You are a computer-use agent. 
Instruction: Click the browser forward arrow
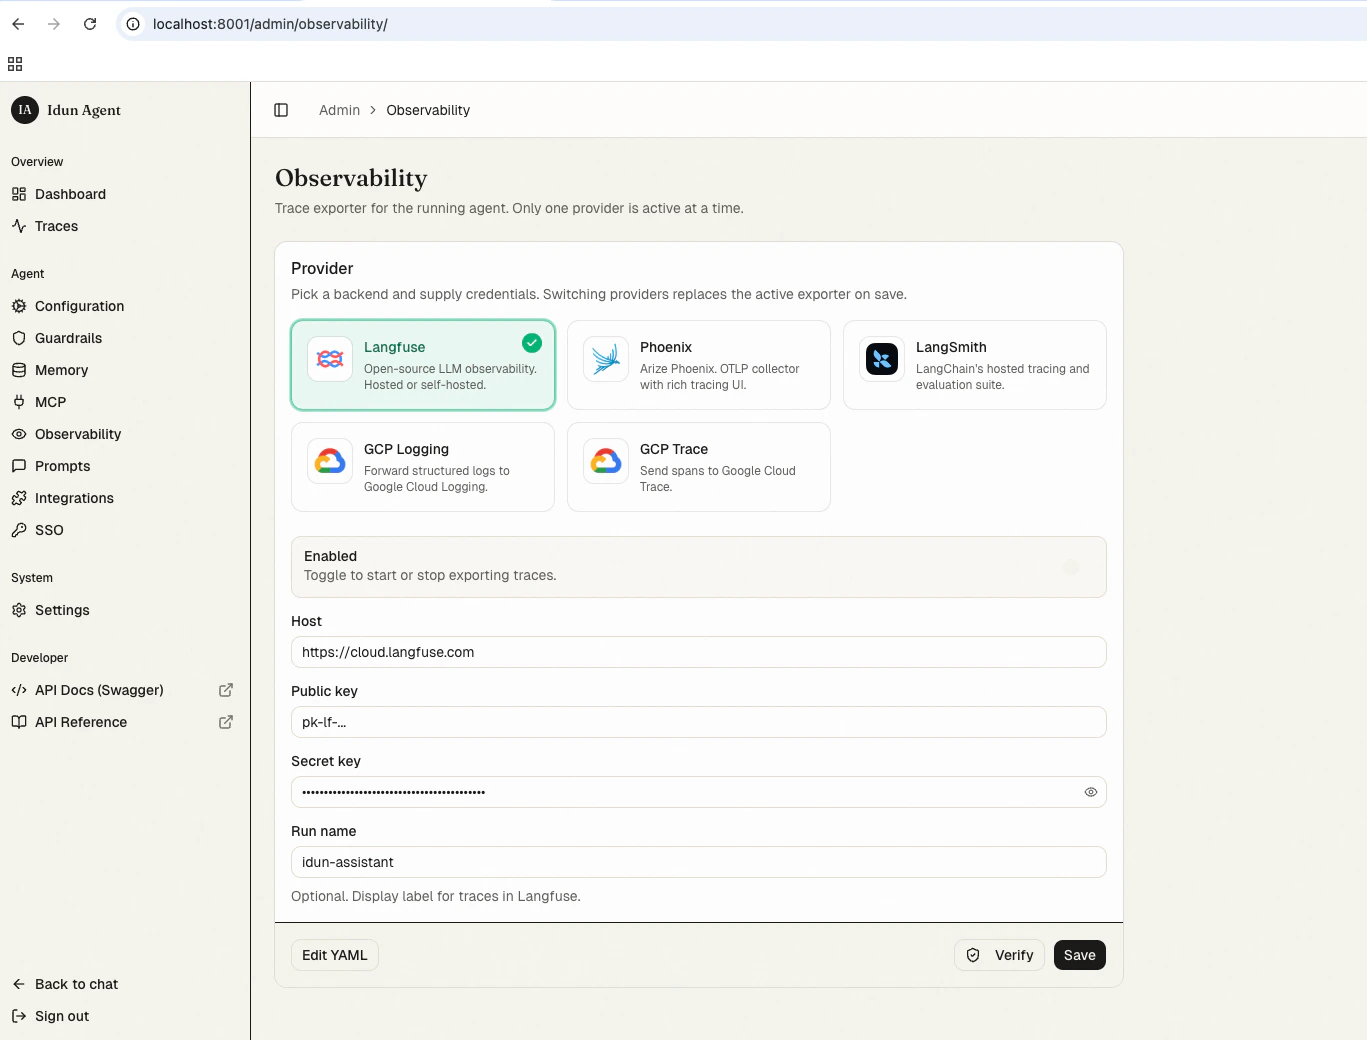54,24
